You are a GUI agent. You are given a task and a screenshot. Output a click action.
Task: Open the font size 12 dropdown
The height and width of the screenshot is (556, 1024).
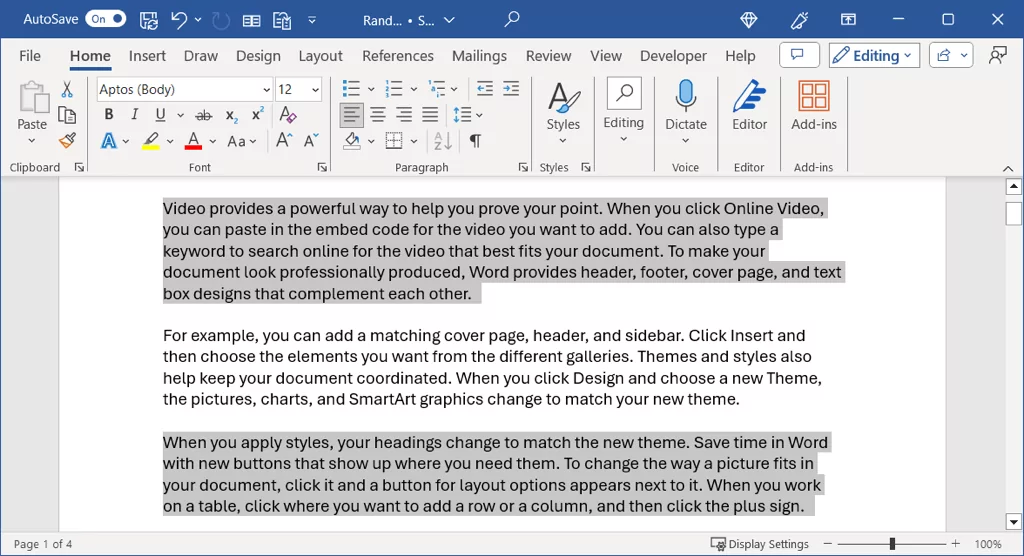(x=315, y=90)
